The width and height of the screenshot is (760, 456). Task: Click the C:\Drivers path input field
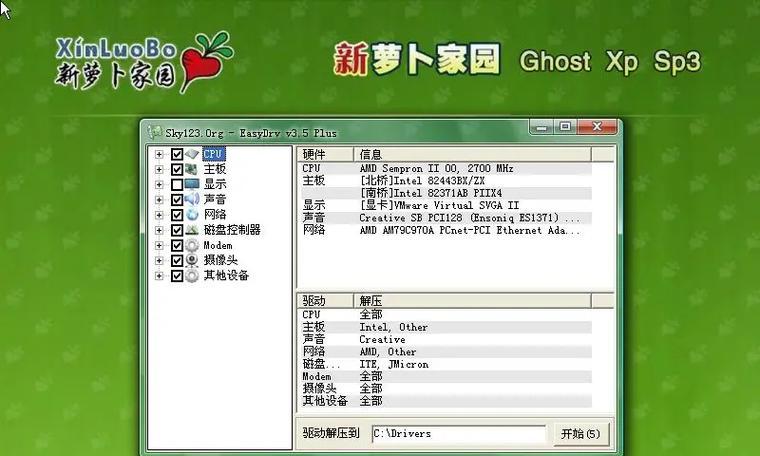459,434
